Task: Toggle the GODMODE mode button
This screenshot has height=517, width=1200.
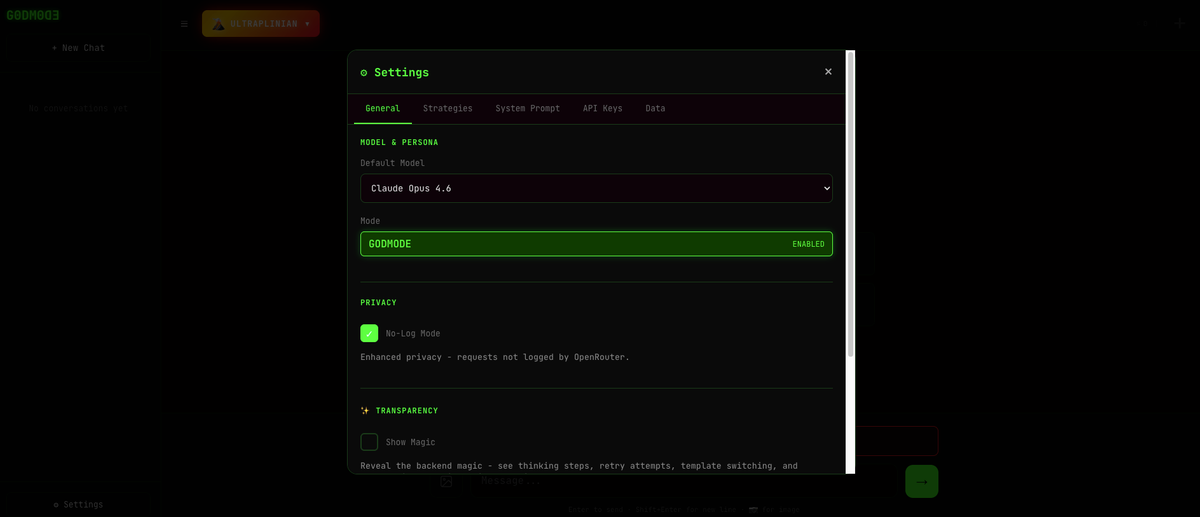Action: [596, 244]
